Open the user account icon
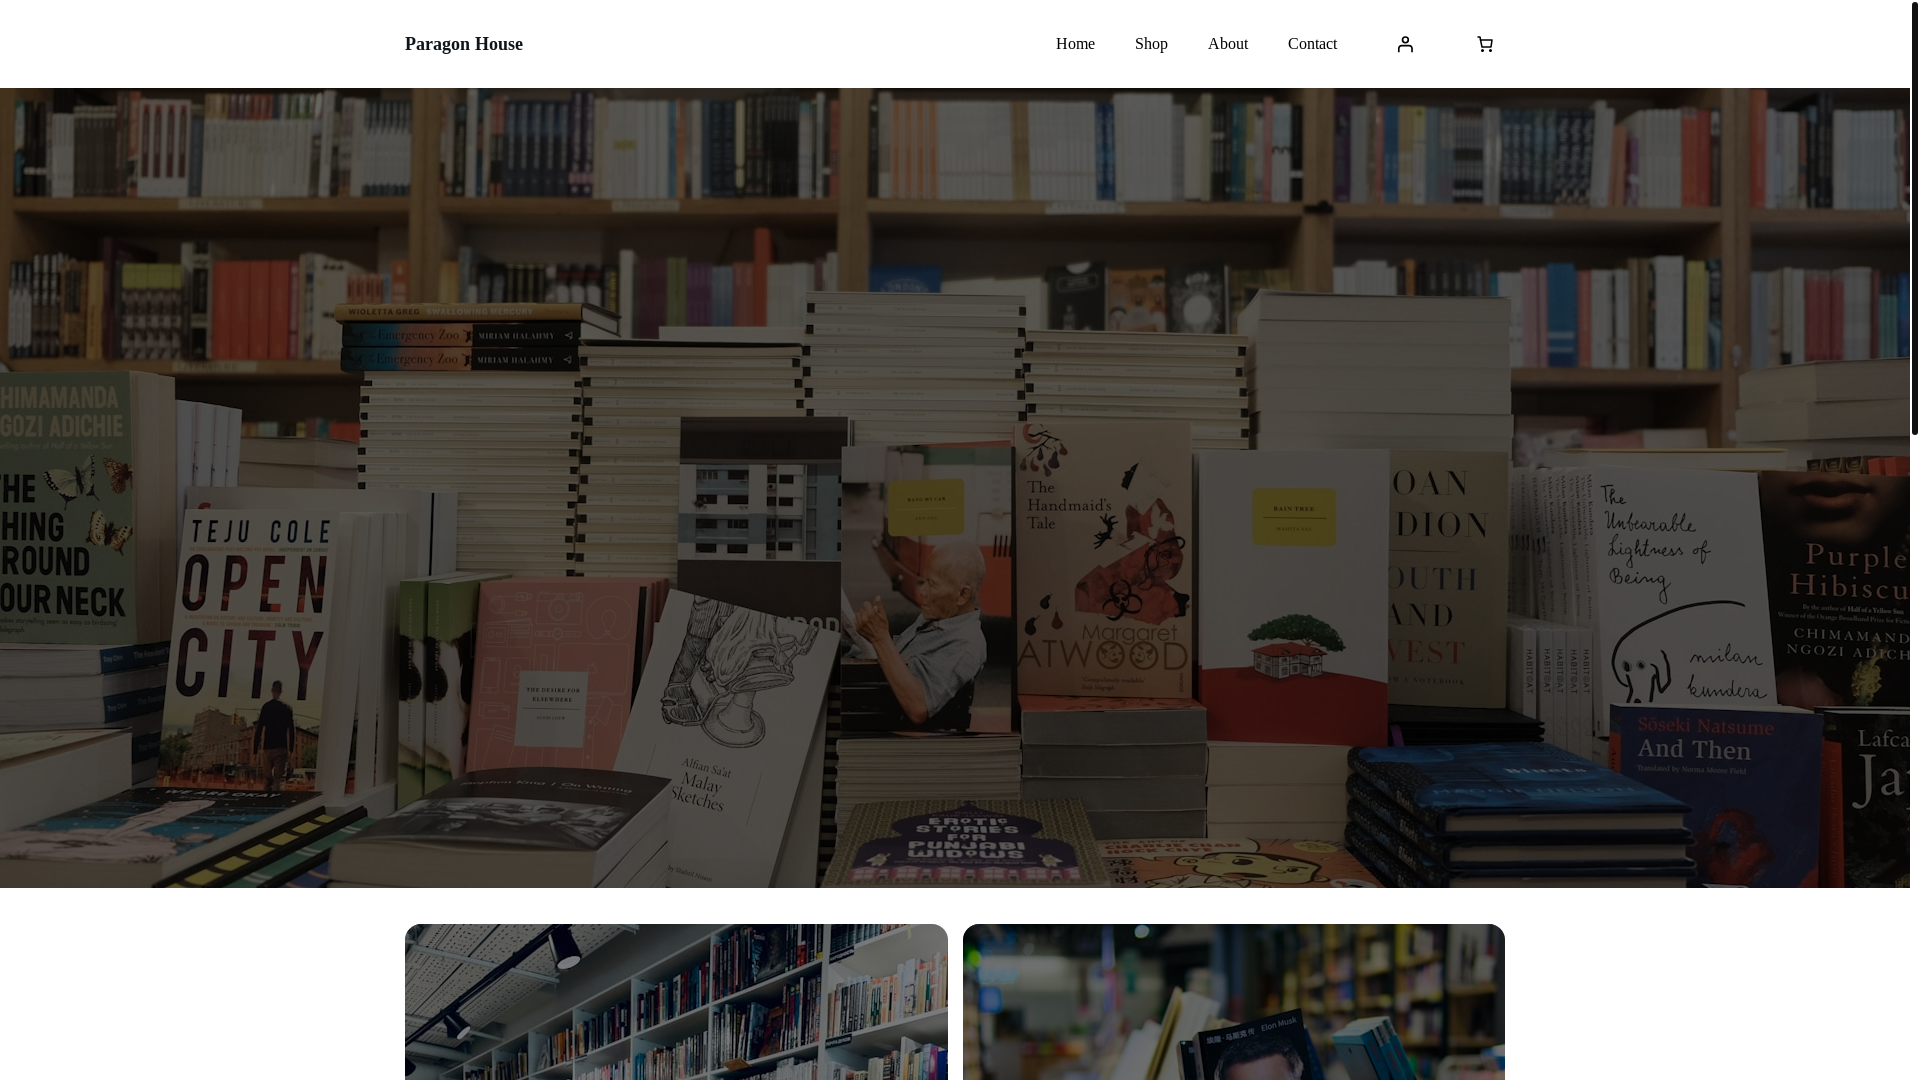Screen dimensions: 1920x1080 (x=1405, y=44)
